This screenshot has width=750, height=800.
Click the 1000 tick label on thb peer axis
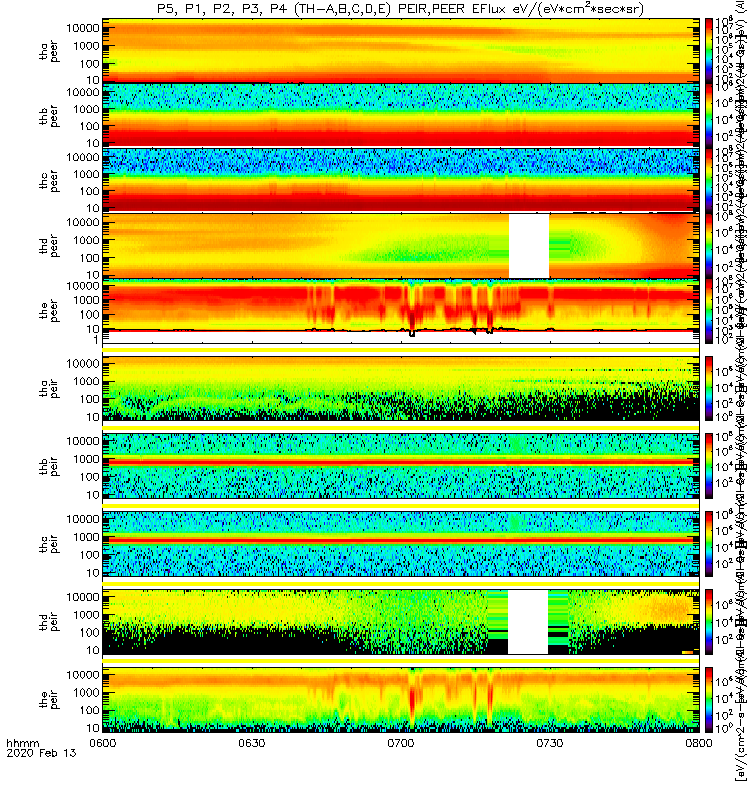pyautogui.click(x=86, y=109)
